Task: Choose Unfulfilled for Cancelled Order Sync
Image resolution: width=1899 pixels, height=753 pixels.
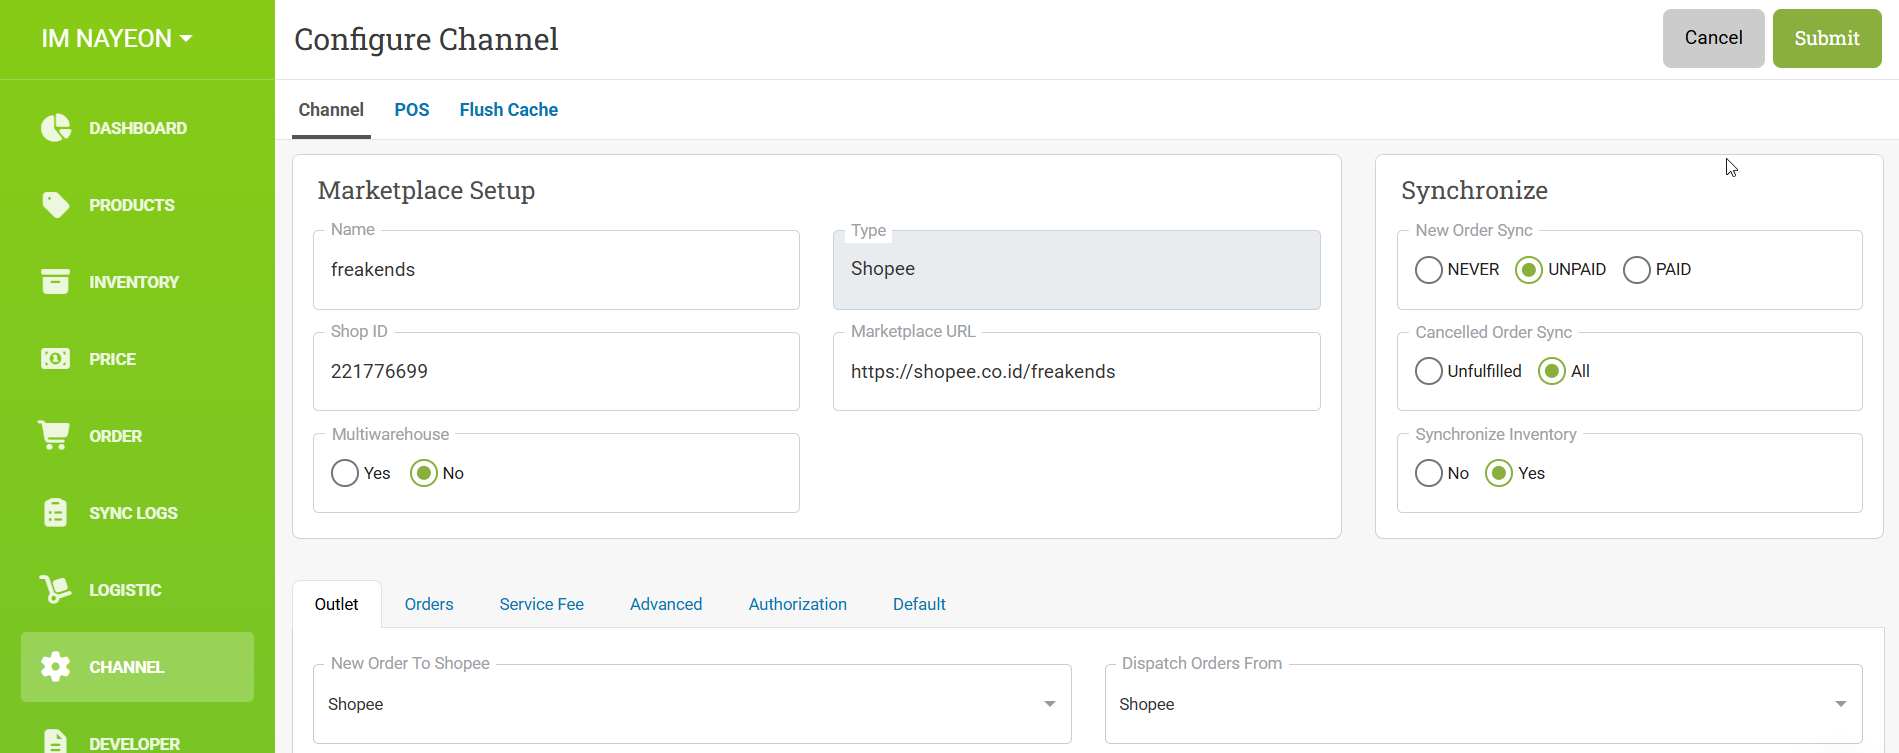Action: coord(1429,372)
